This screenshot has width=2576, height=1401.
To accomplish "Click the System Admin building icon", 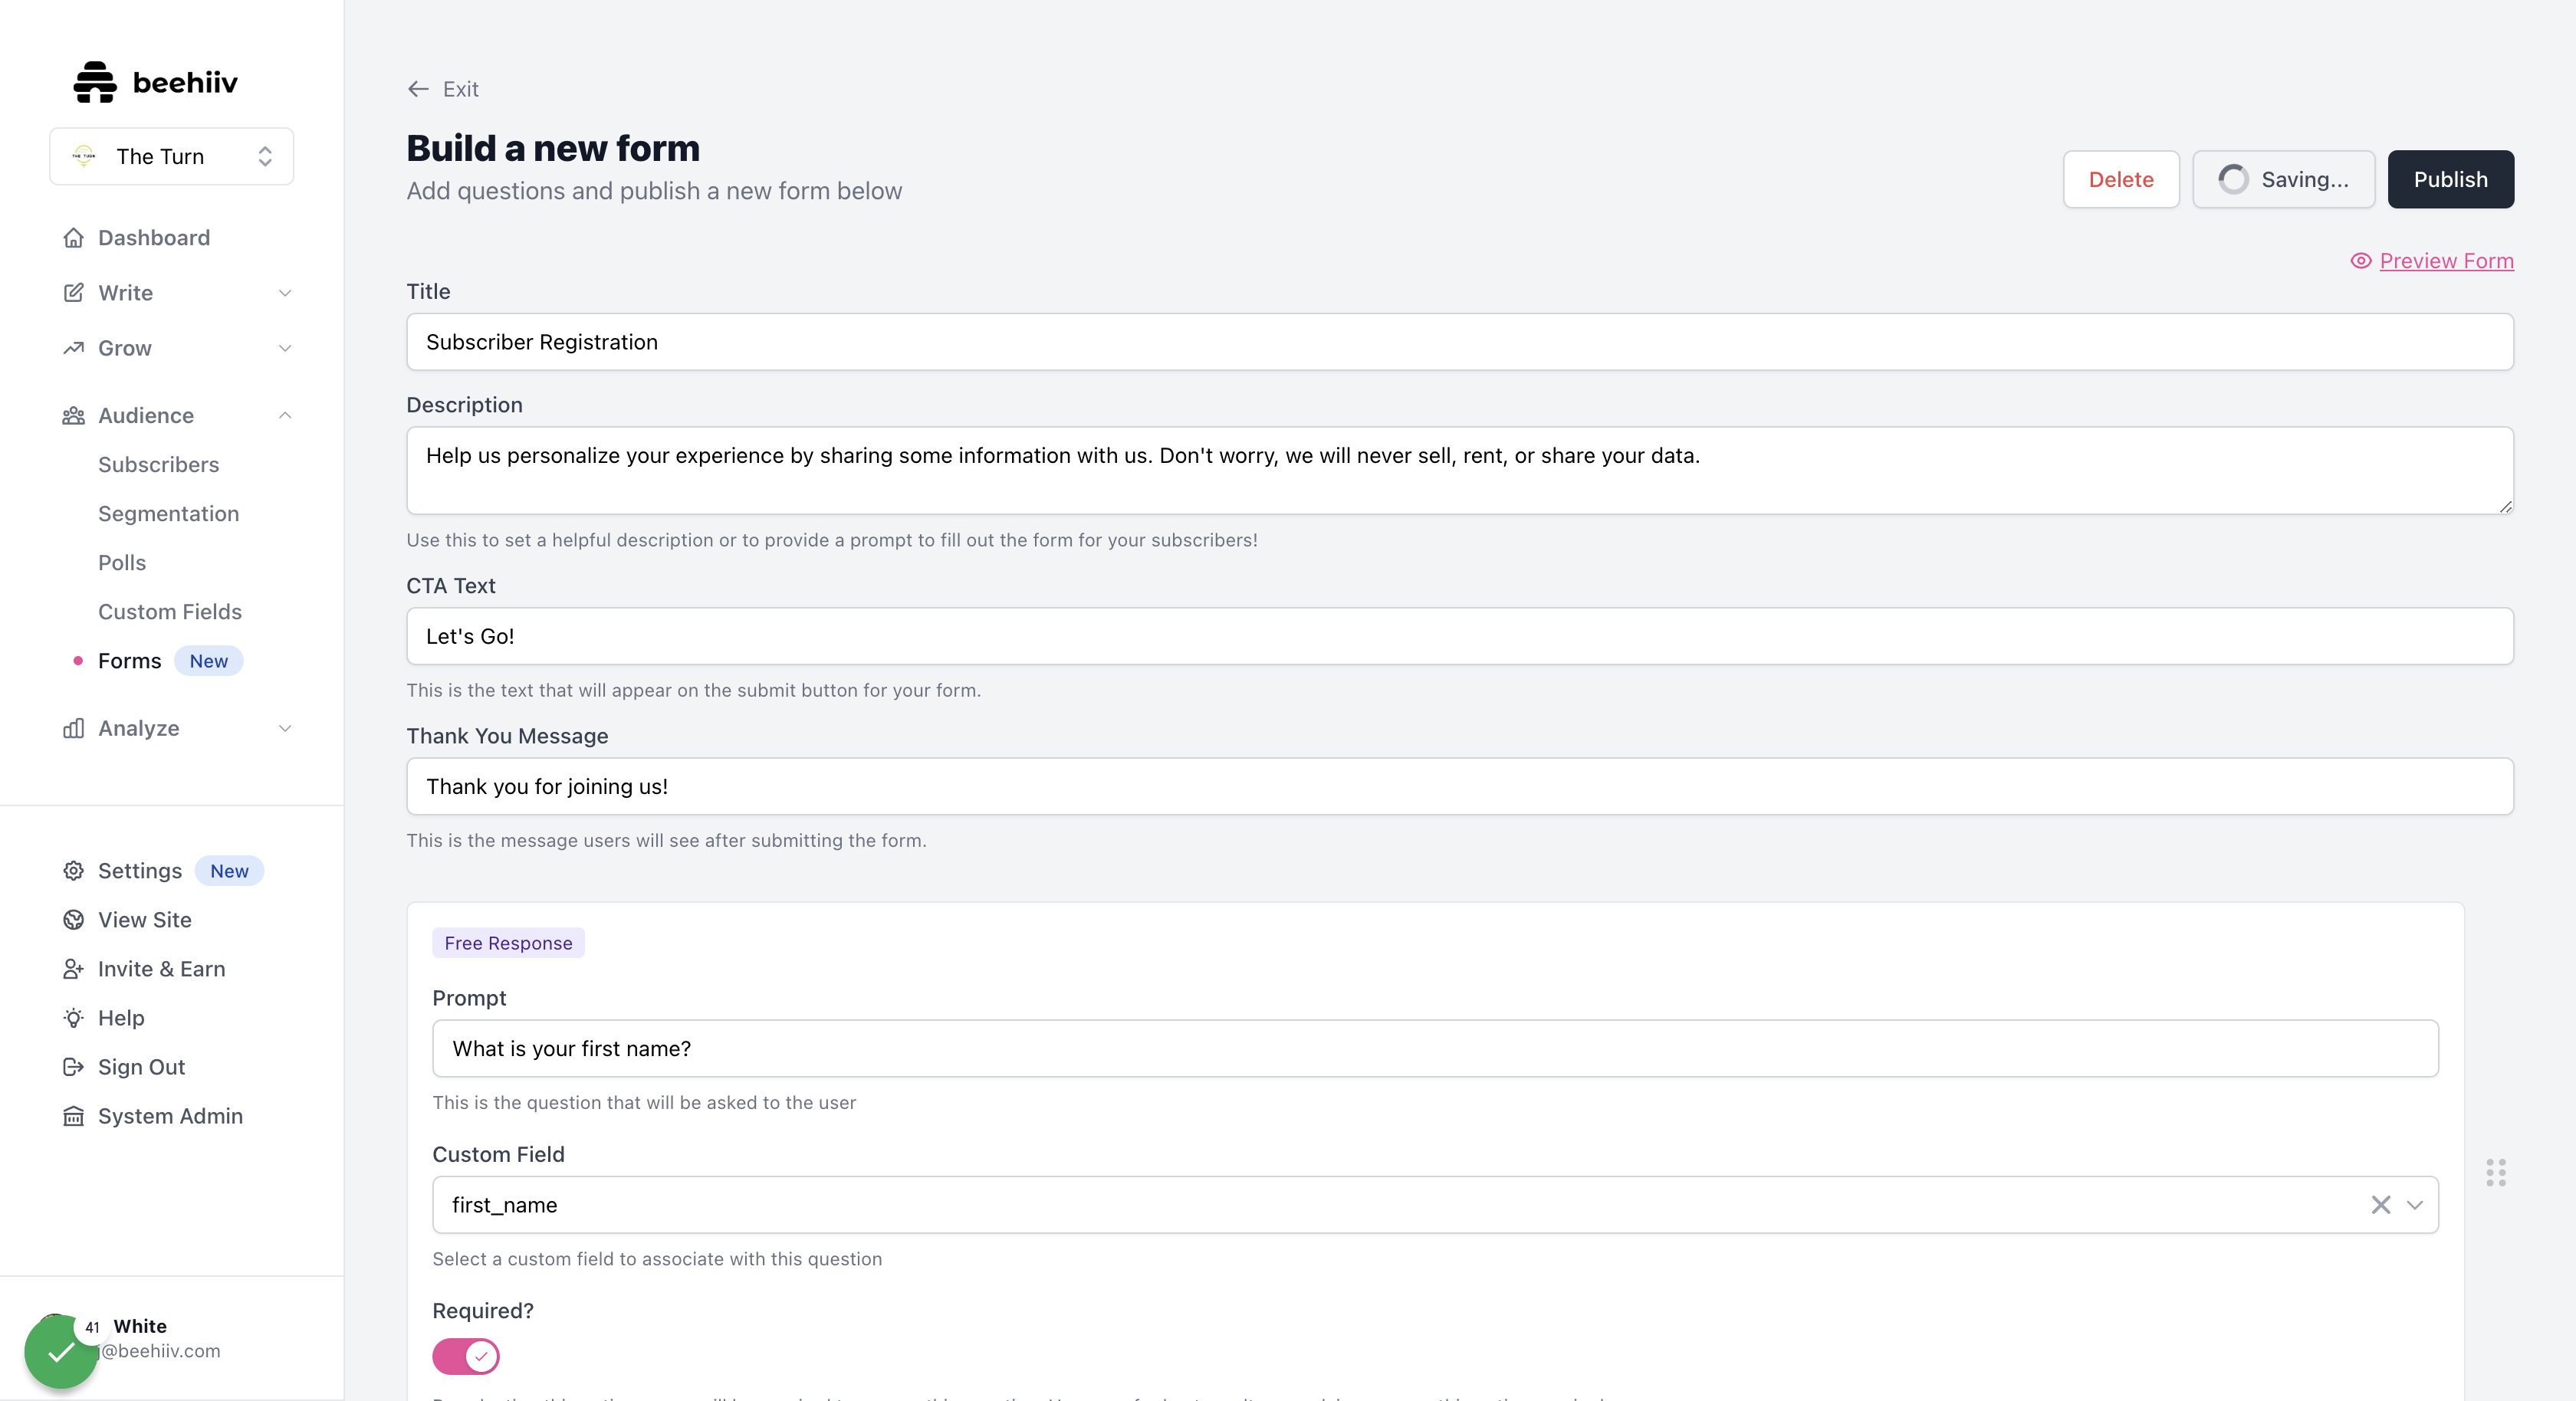I will tap(73, 1116).
